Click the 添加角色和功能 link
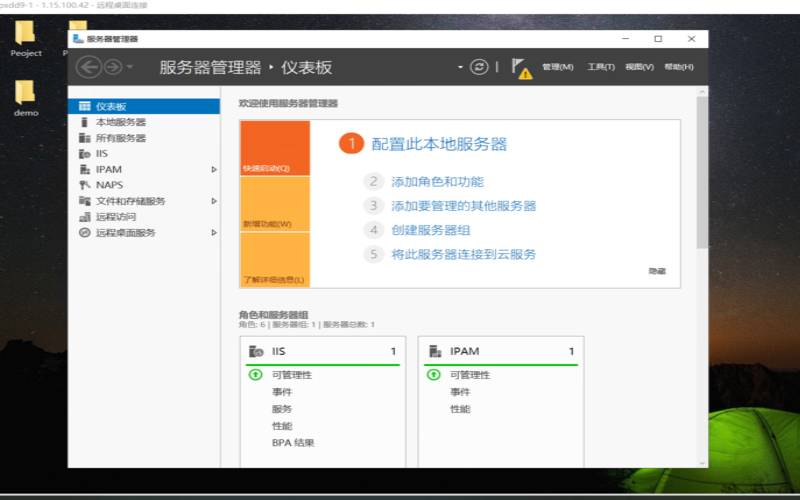The image size is (800, 500). [437, 182]
